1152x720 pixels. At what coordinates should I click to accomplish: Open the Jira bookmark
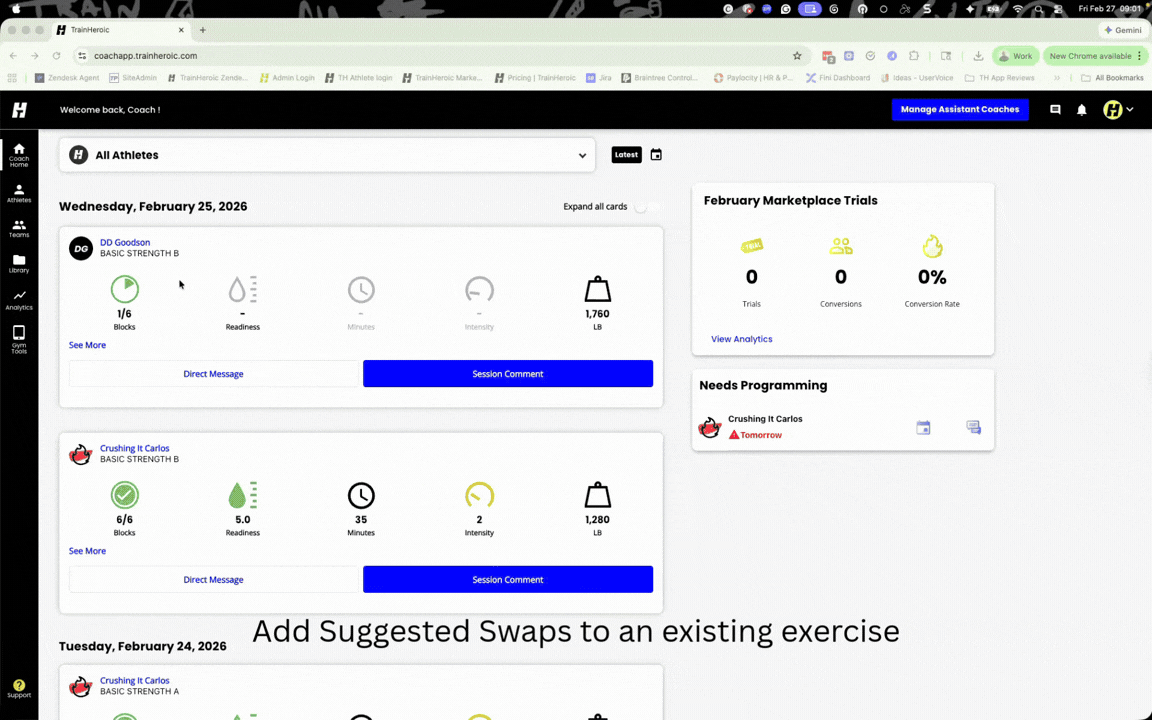tap(599, 78)
